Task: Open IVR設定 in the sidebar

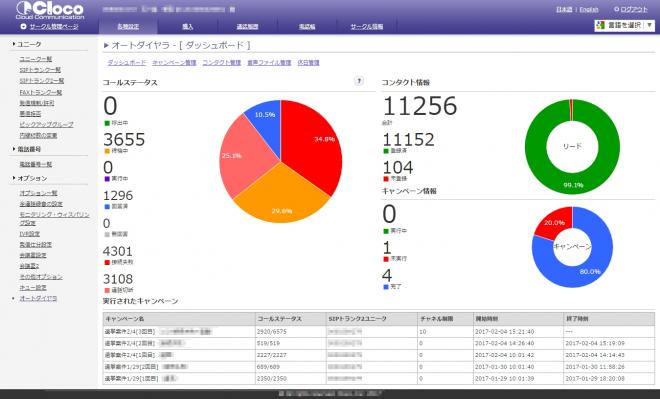Action: [29, 234]
